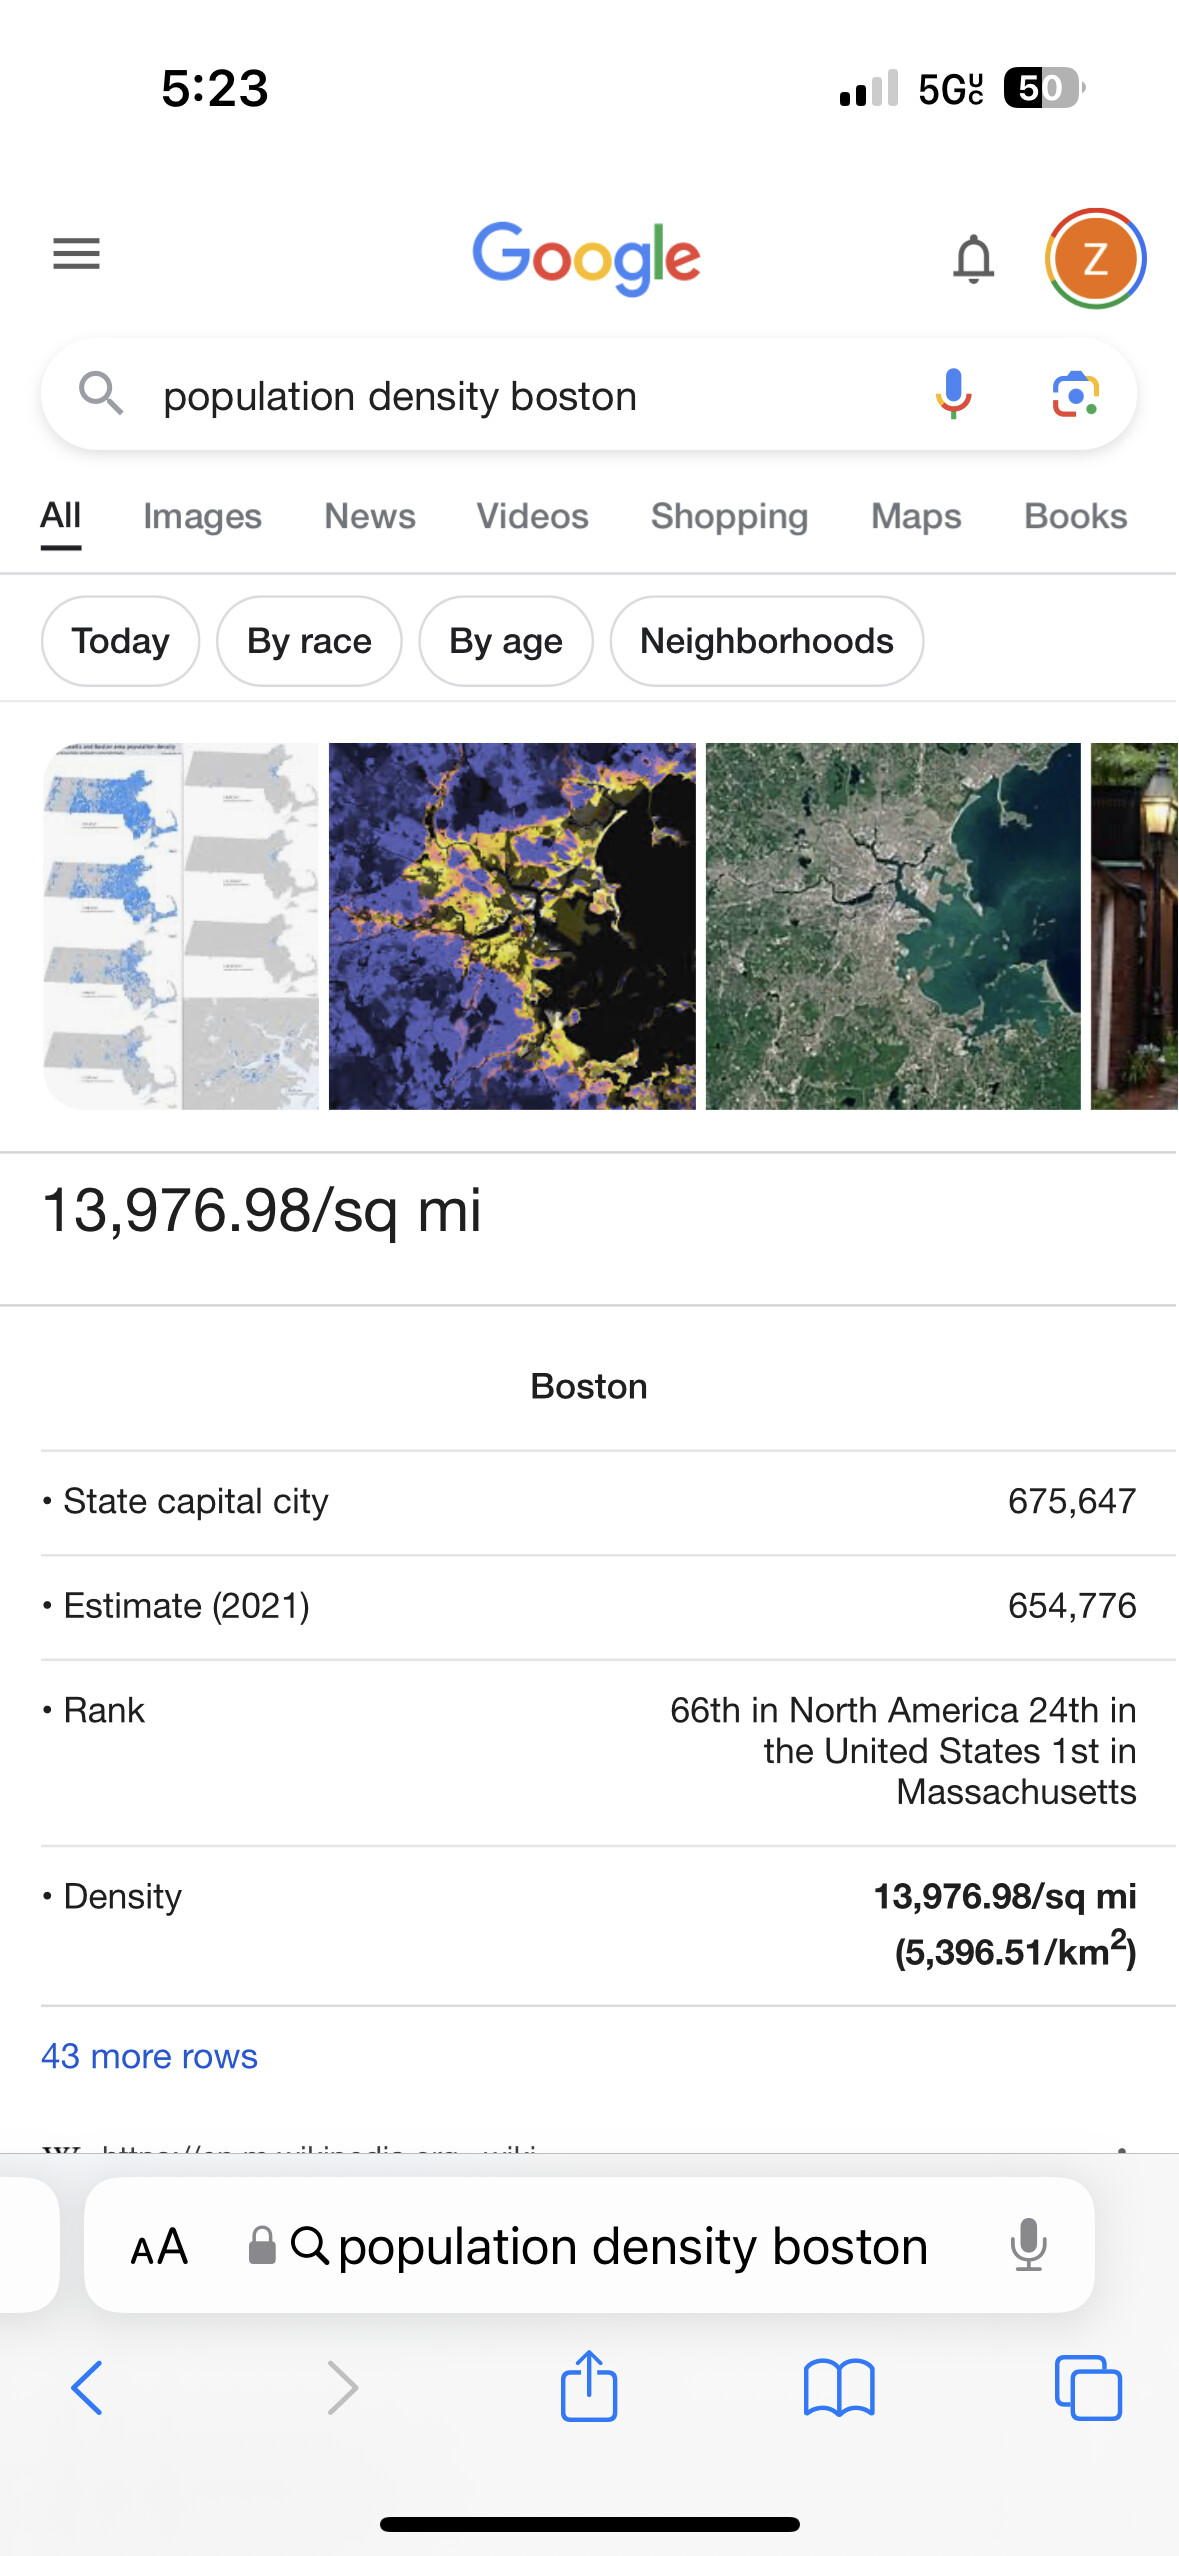Go back with Safari back arrow
Viewport: 1179px width, 2556px height.
(87, 2388)
